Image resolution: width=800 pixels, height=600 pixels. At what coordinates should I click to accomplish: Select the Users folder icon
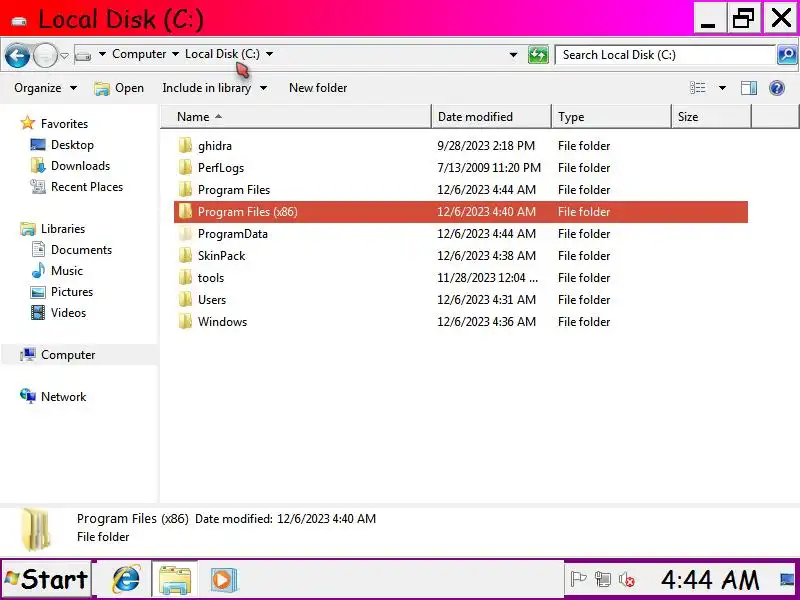pos(186,299)
